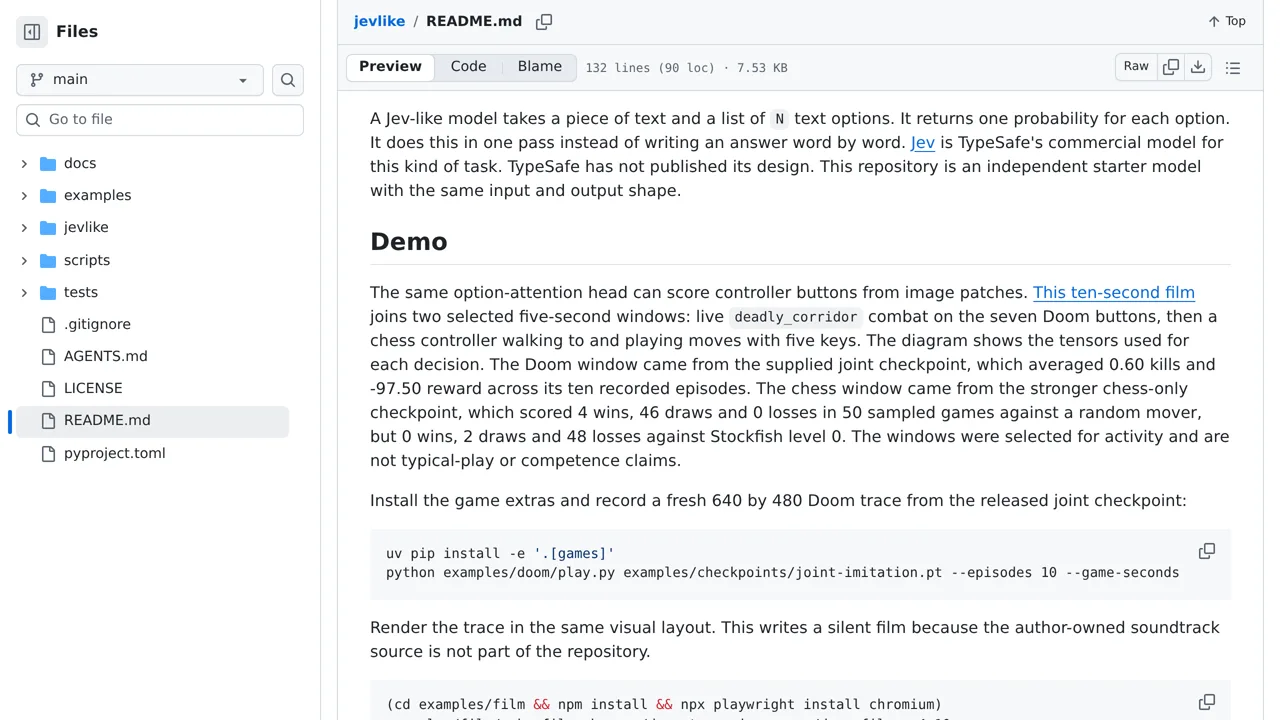Image resolution: width=1280 pixels, height=720 pixels.
Task: Select the .gitignore file name
Action: (x=97, y=324)
